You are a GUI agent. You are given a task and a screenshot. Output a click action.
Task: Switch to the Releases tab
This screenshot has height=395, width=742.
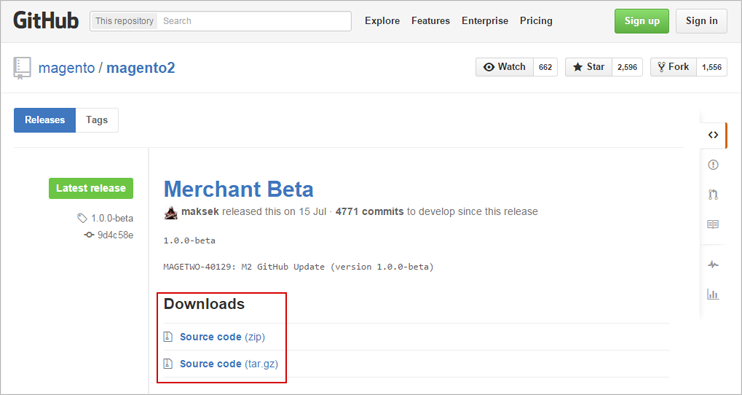[45, 120]
